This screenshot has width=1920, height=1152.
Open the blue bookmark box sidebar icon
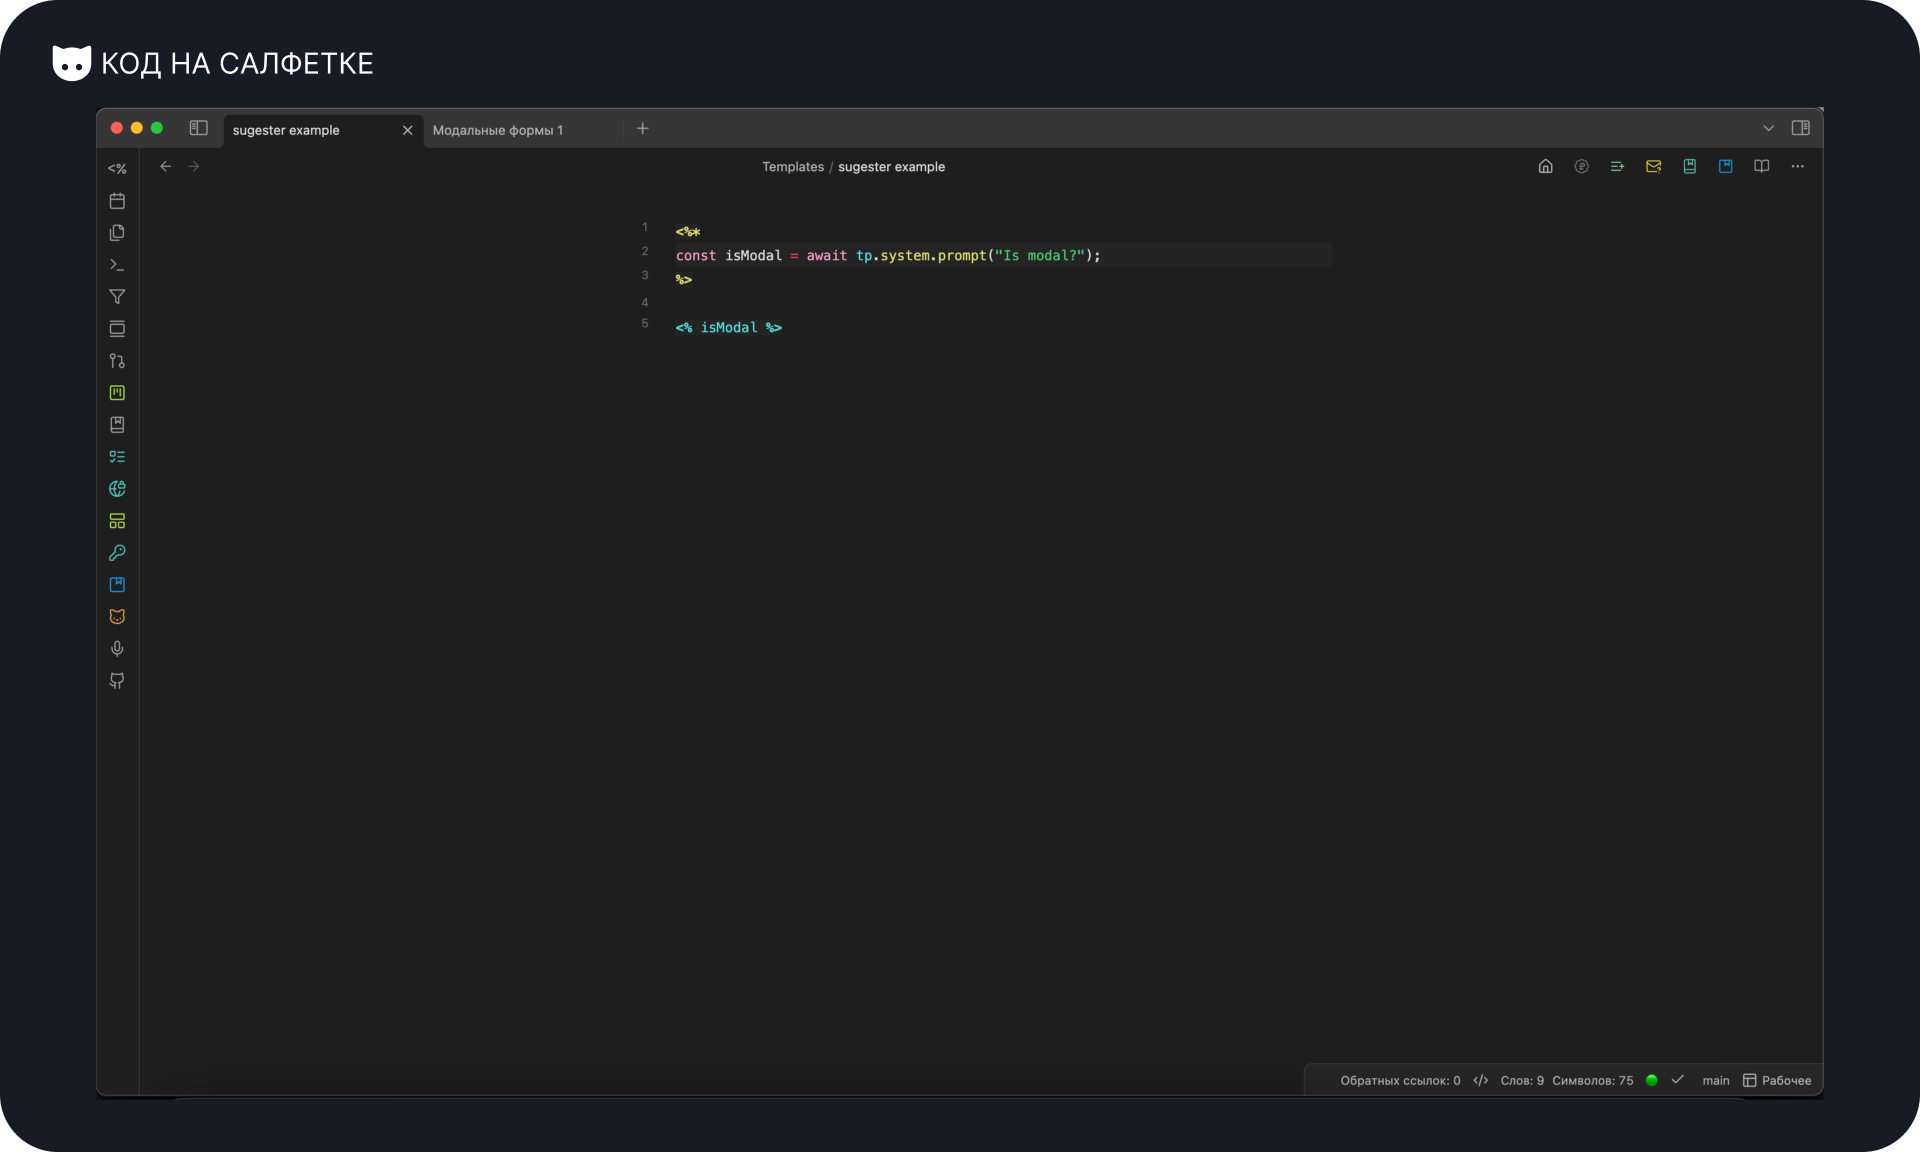click(117, 585)
